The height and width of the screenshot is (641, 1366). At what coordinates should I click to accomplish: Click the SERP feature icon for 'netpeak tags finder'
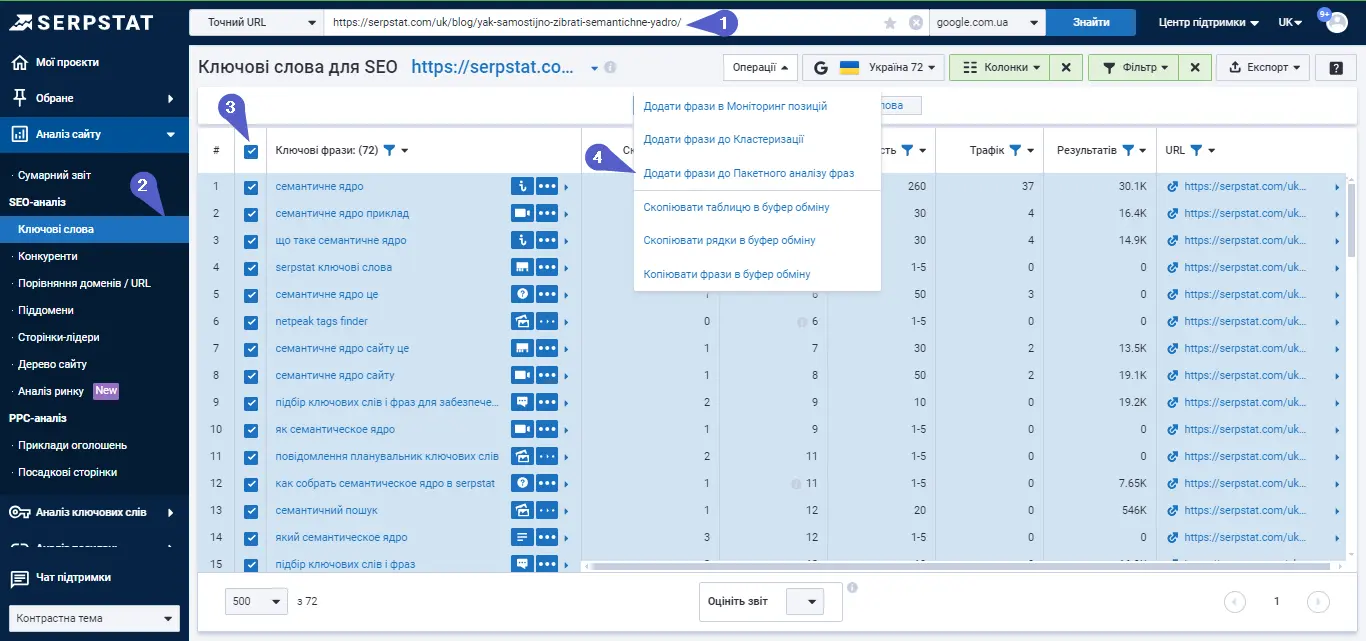pos(521,321)
